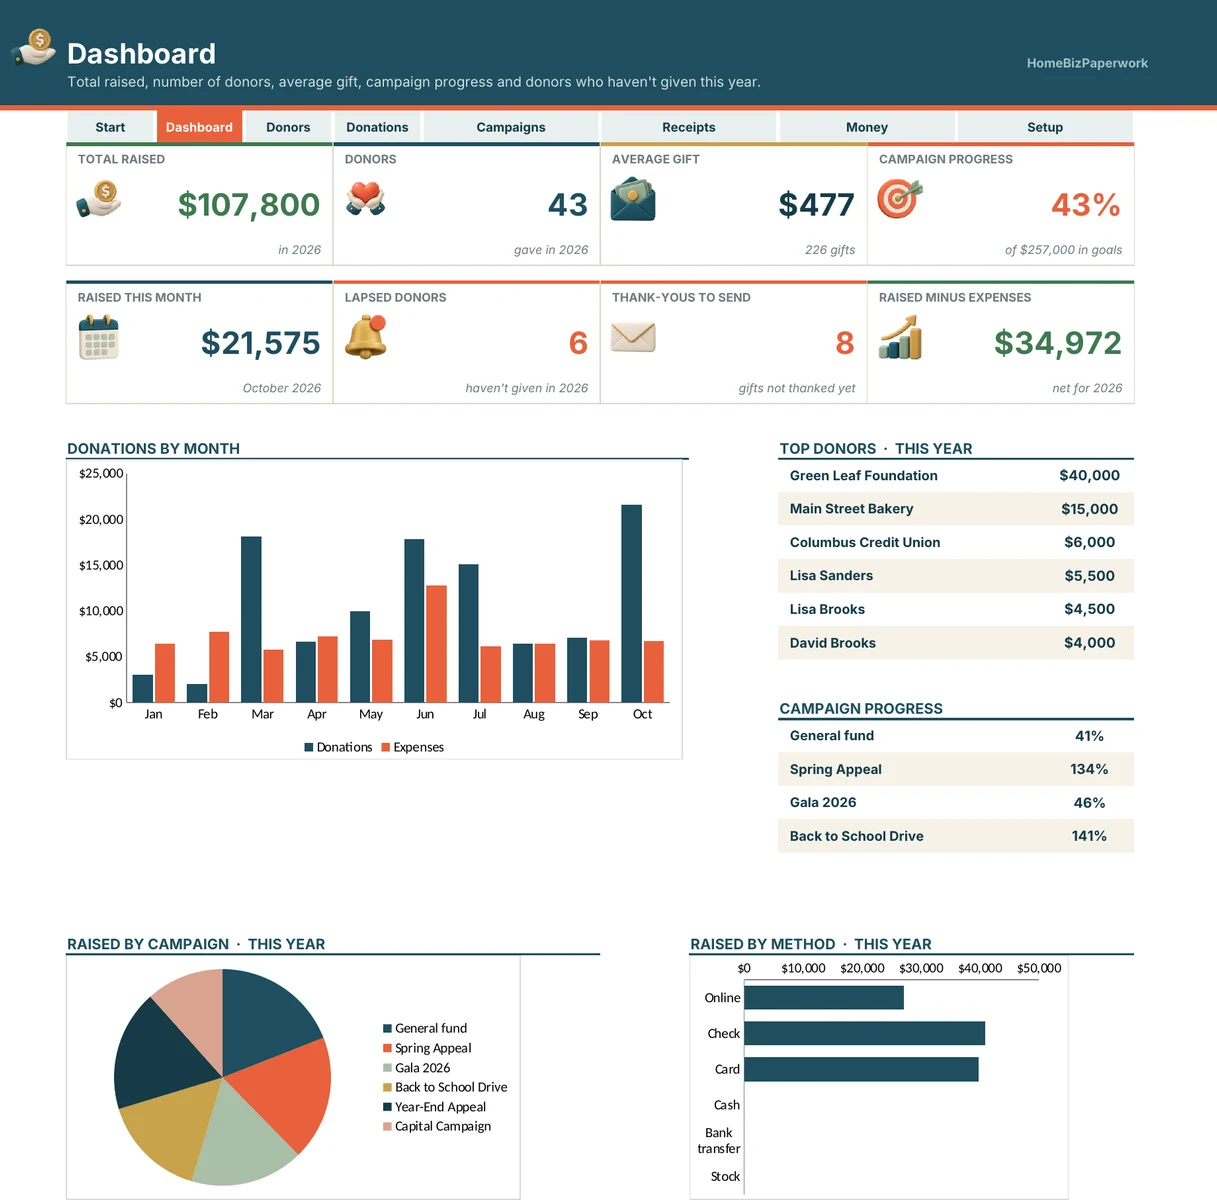1217x1200 pixels.
Task: Click the Campaign Progress target icon
Action: [x=899, y=198]
